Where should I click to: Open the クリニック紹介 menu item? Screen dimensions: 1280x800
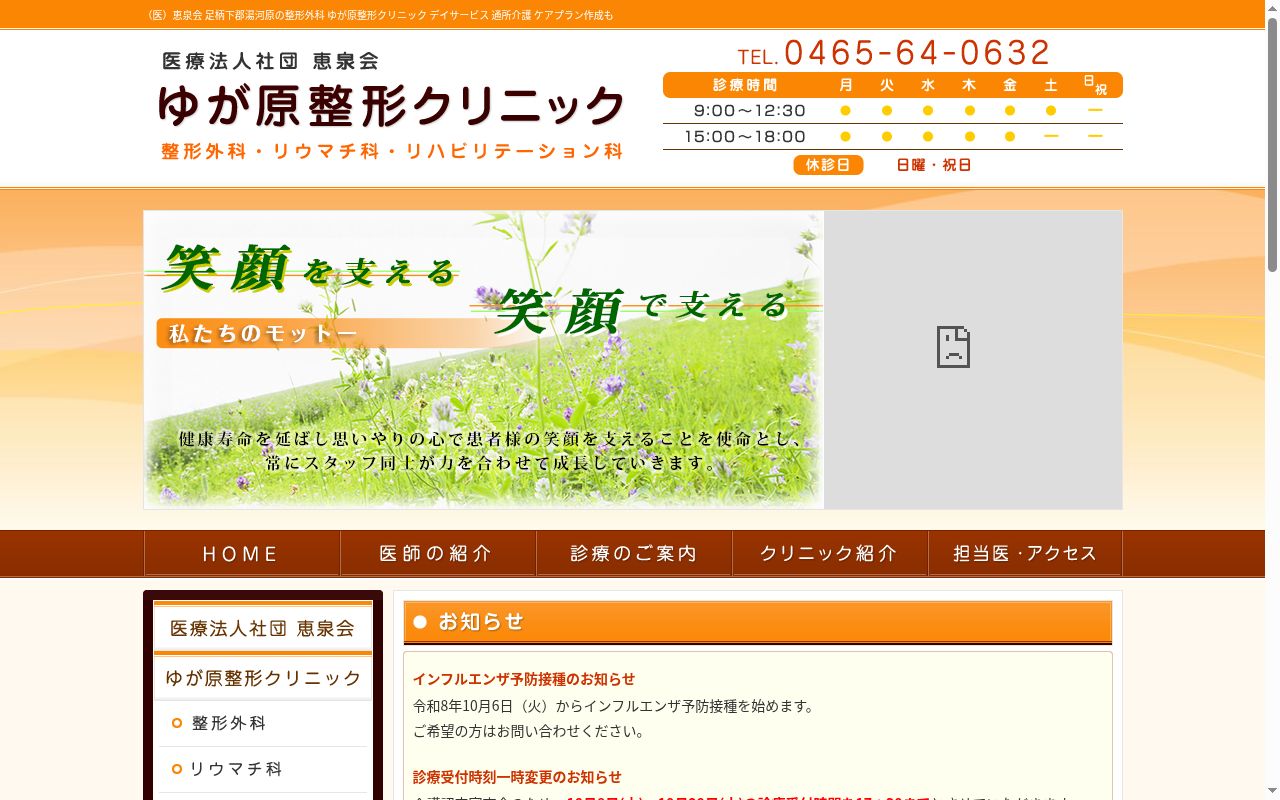coord(830,553)
